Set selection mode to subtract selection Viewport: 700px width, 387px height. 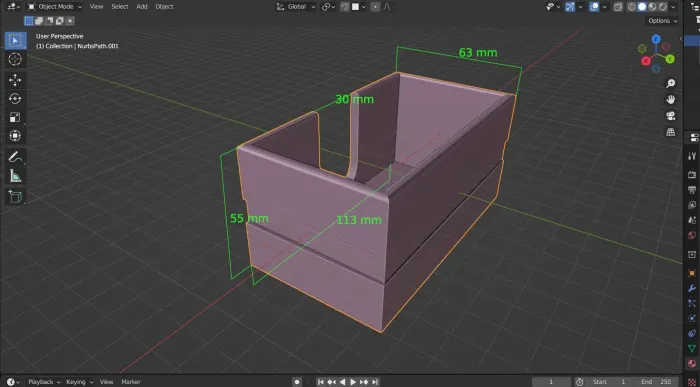[x=49, y=21]
